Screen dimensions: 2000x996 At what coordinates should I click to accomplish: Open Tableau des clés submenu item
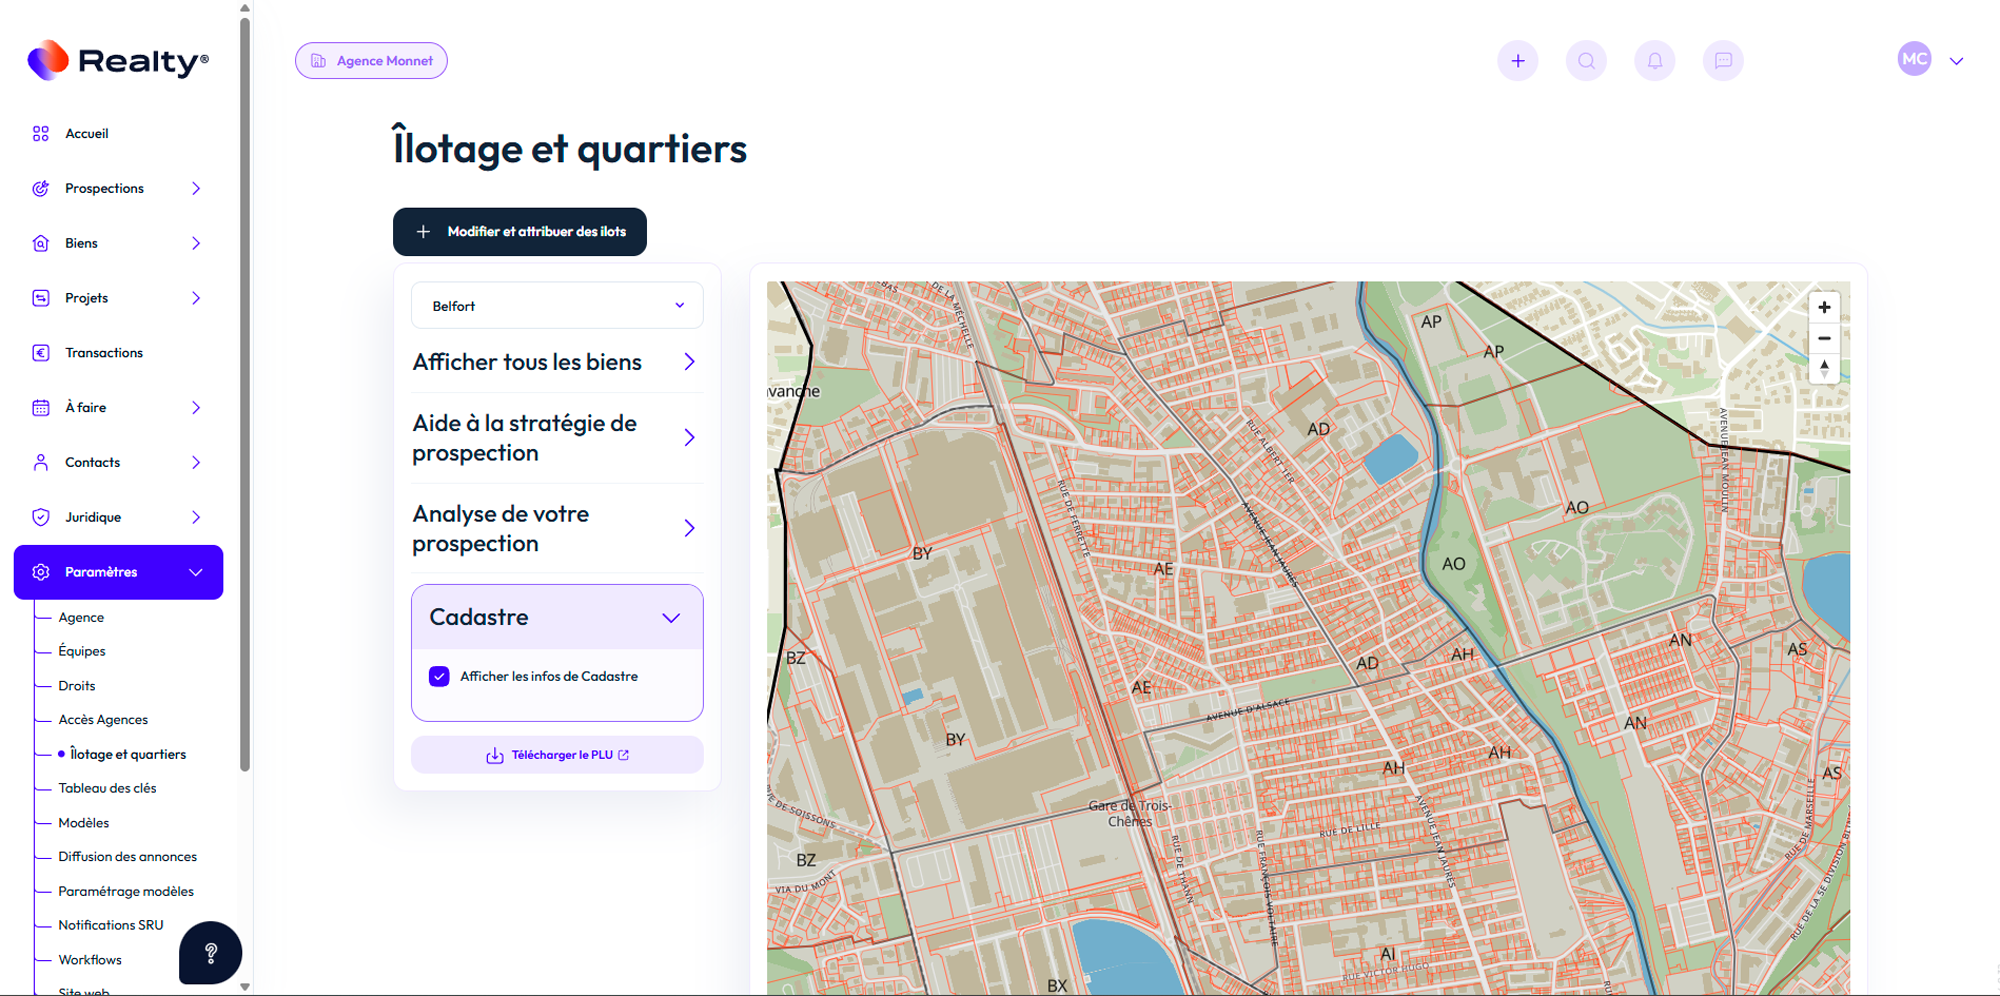pyautogui.click(x=107, y=788)
